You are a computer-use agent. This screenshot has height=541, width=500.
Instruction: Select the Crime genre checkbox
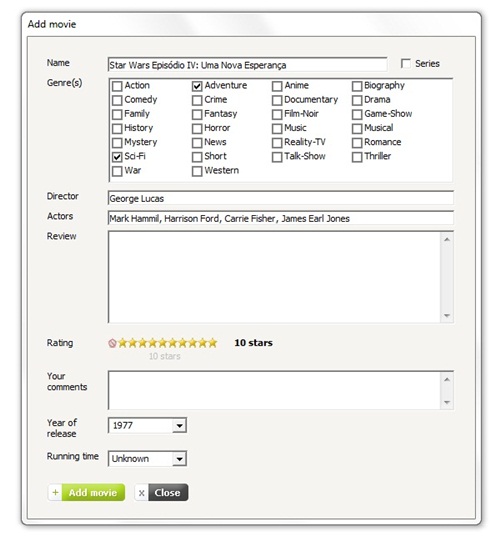(197, 100)
